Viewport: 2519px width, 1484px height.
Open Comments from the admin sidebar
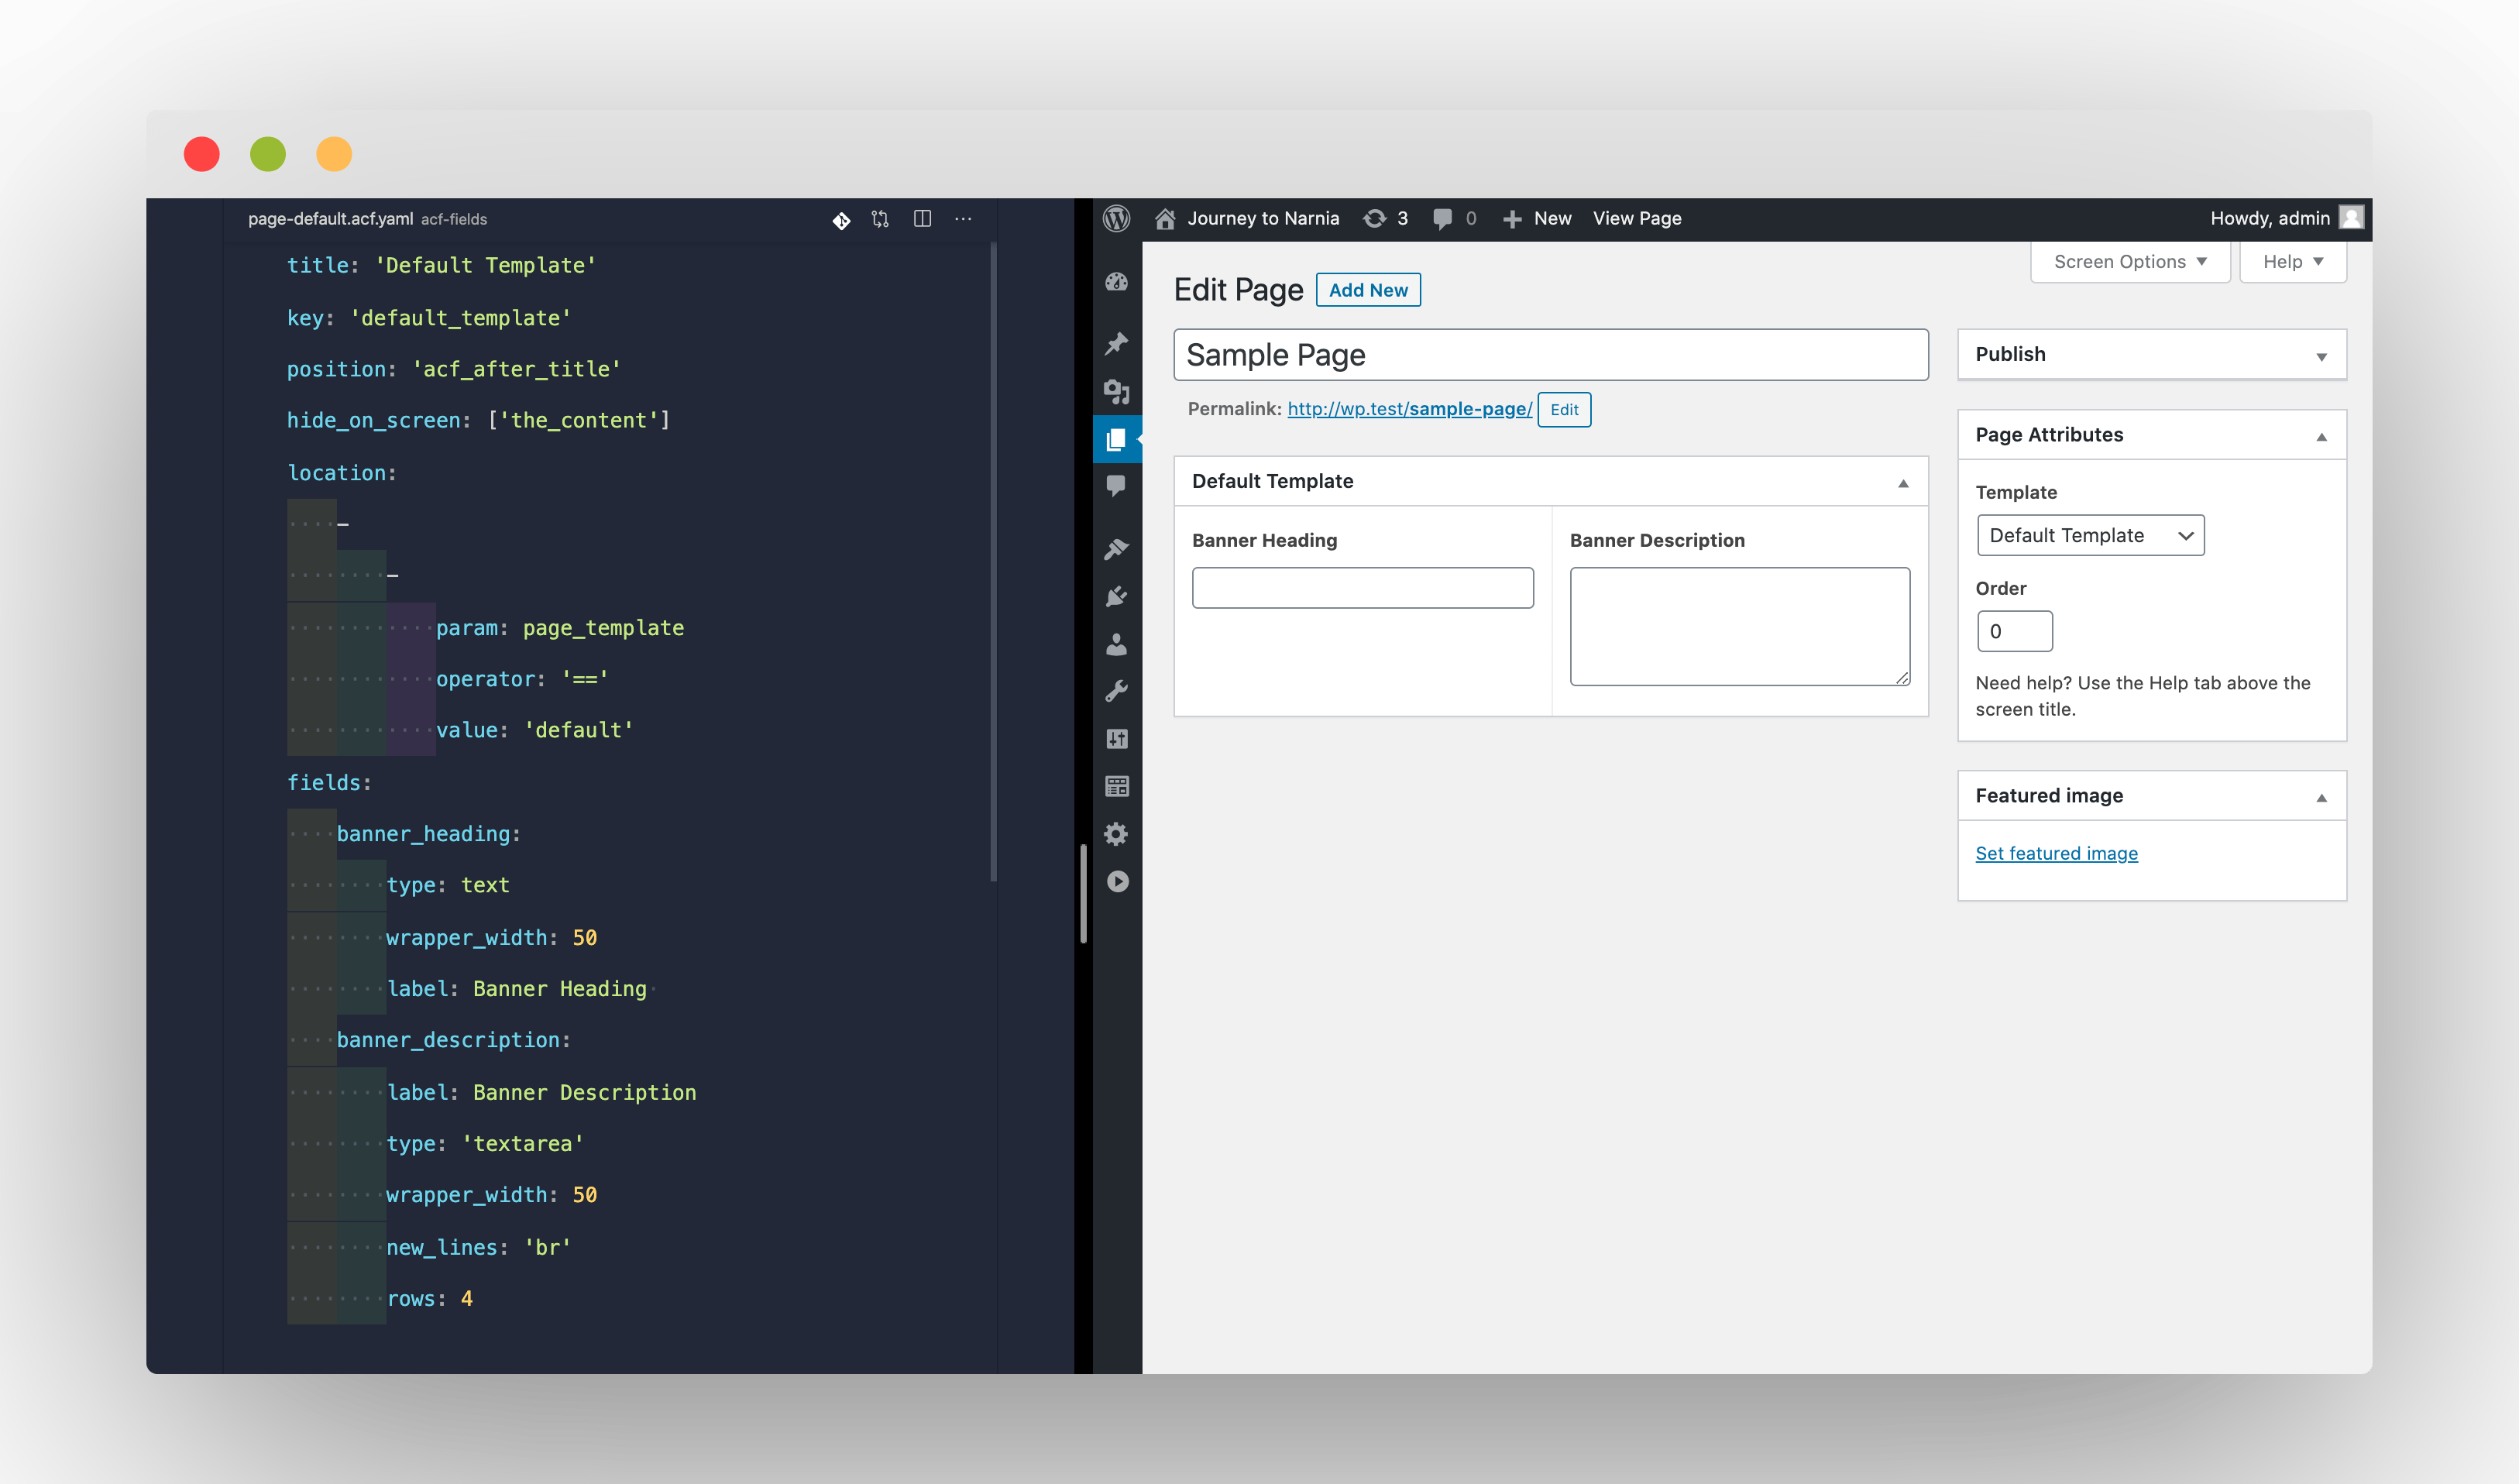pyautogui.click(x=1116, y=486)
